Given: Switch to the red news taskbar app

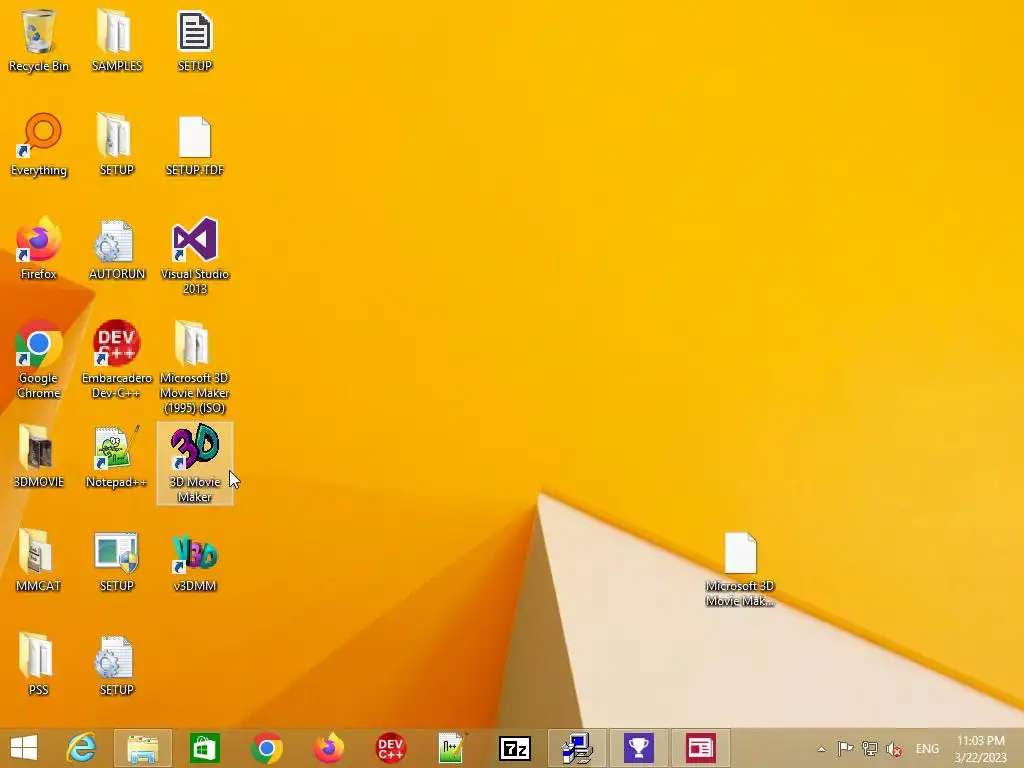Looking at the screenshot, I should (700, 748).
